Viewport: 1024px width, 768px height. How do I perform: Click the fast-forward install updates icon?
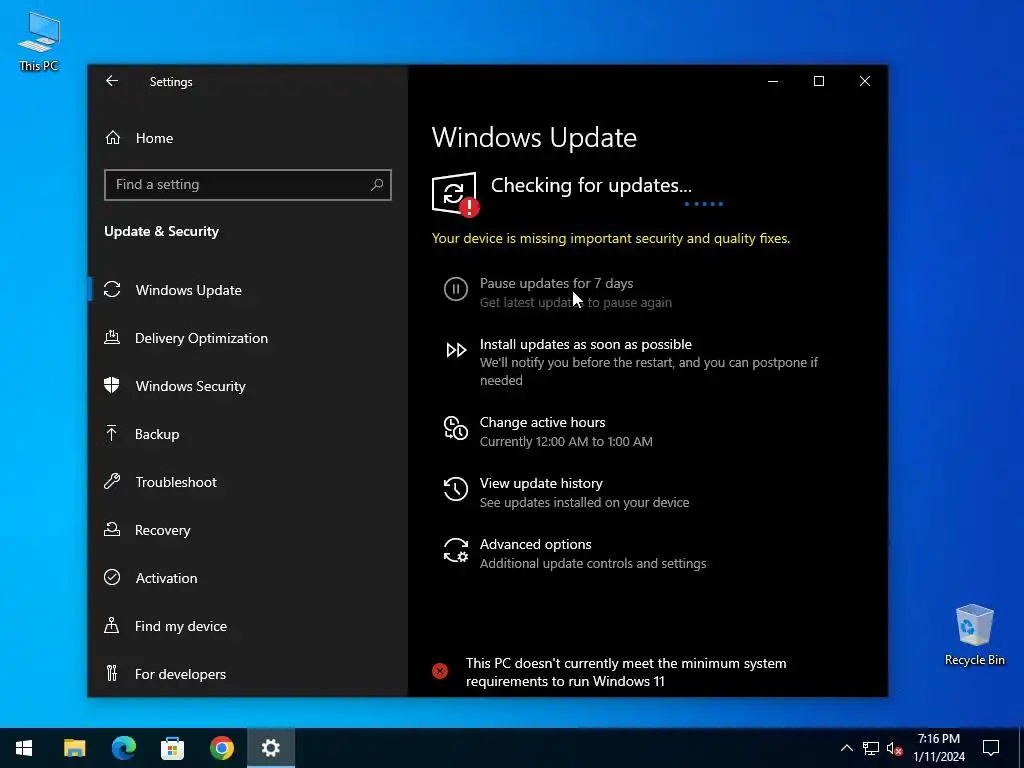point(456,350)
